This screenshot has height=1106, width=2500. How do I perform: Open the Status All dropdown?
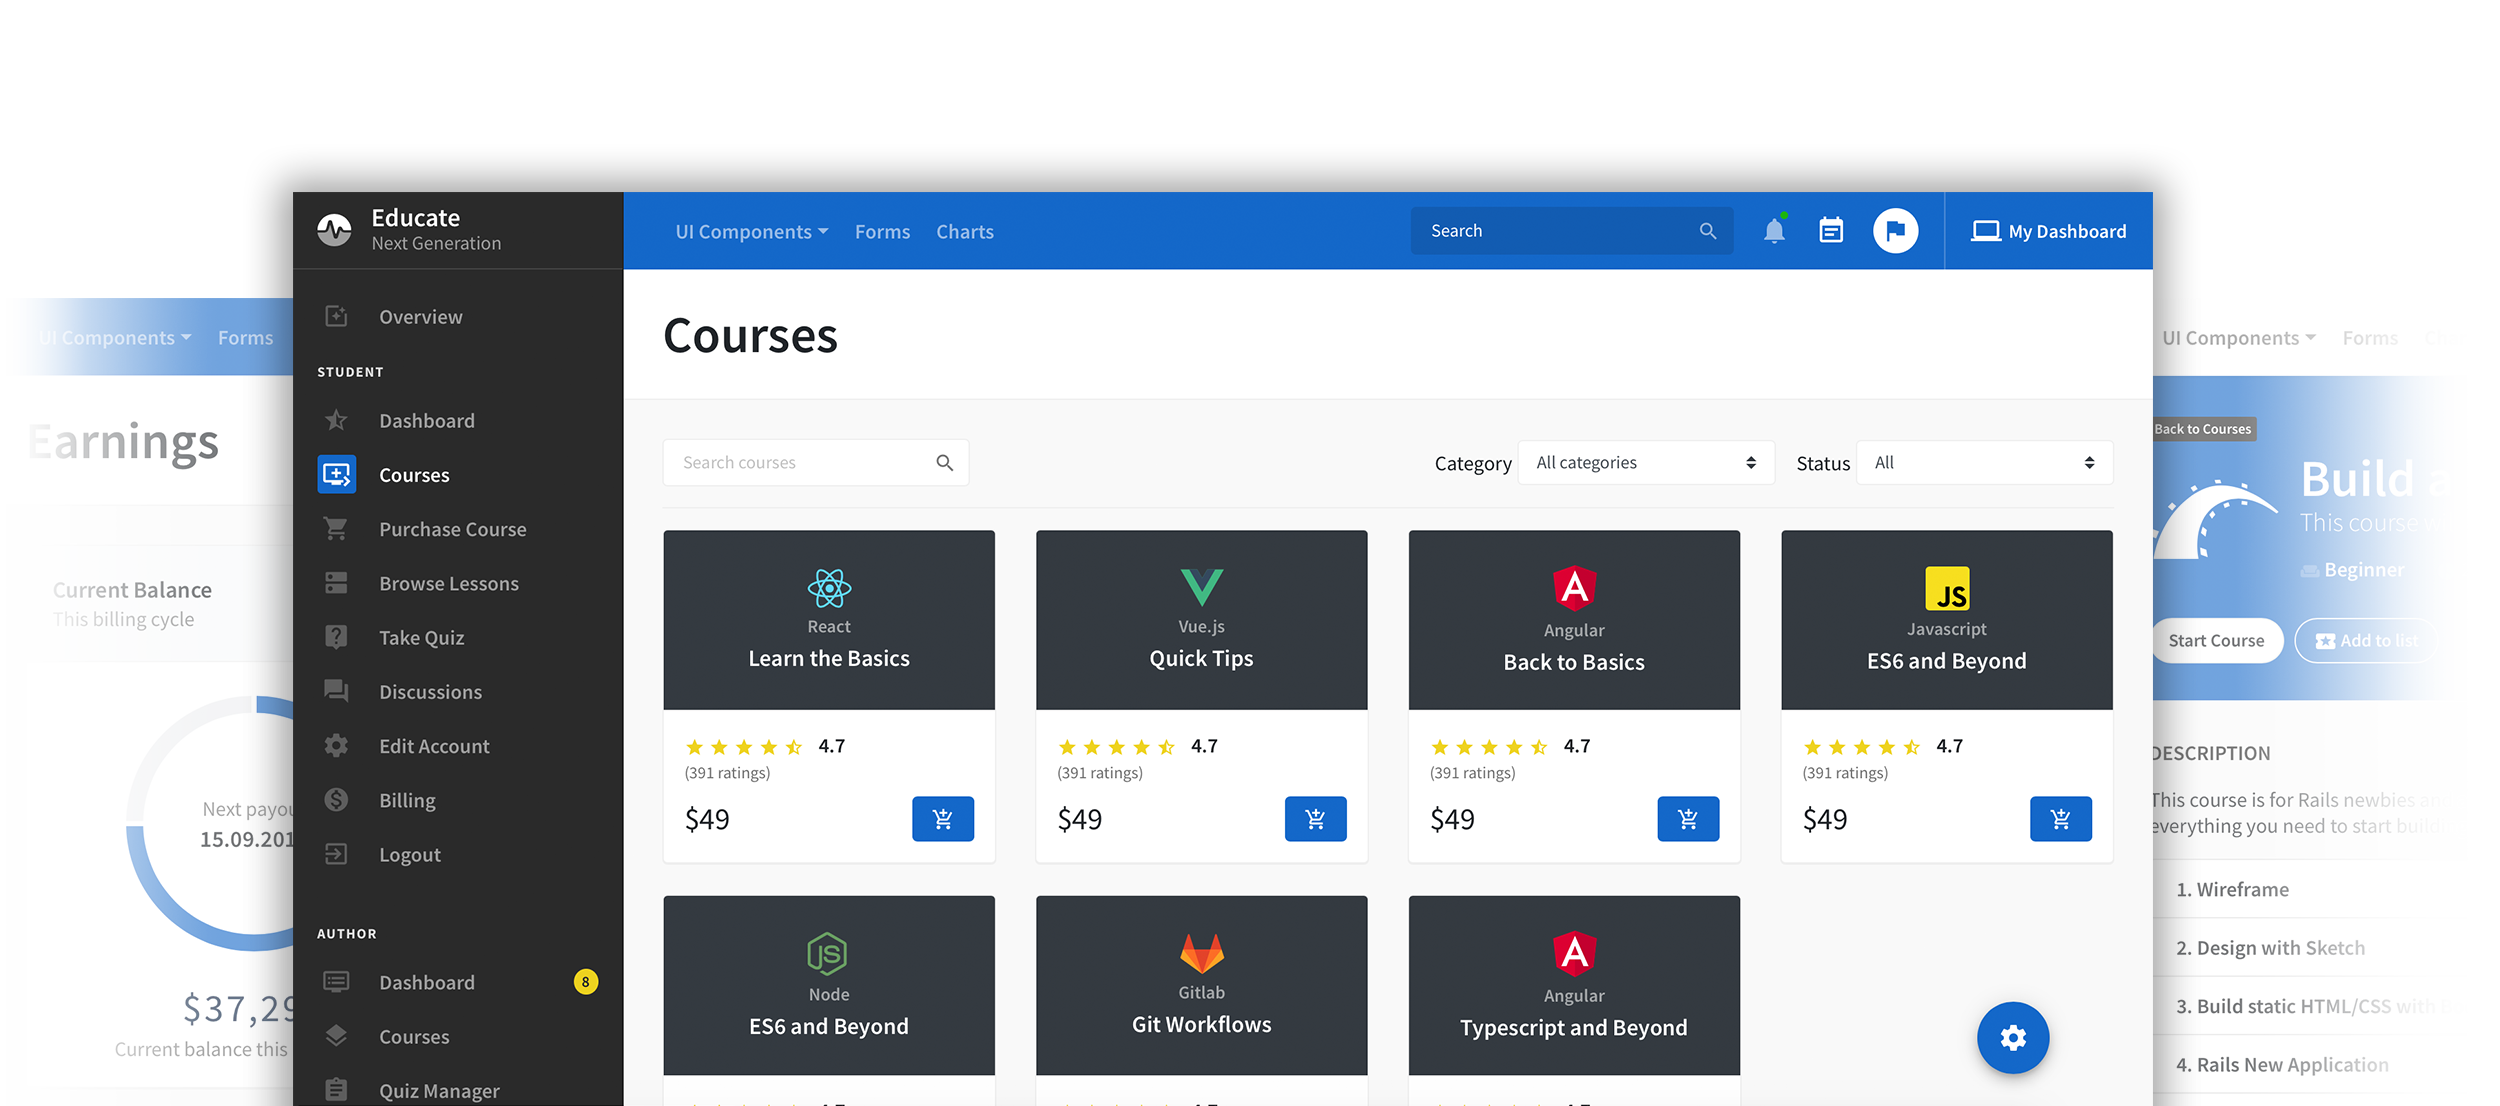pyautogui.click(x=1984, y=463)
